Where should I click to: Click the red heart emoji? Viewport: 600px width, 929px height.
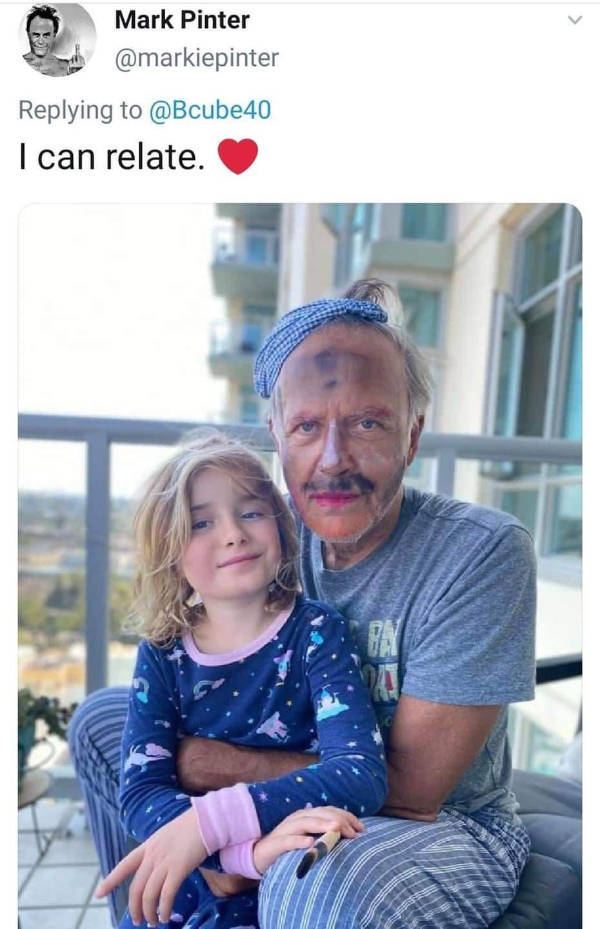click(x=238, y=156)
